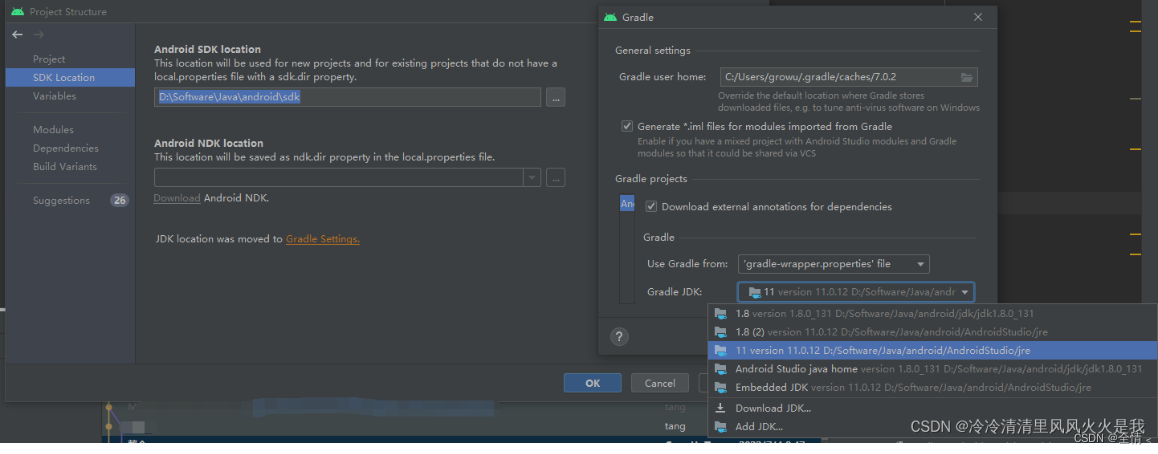Viewport: 1158px width, 454px height.
Task: Toggle Download external annotations for dependencies
Action: [x=652, y=207]
